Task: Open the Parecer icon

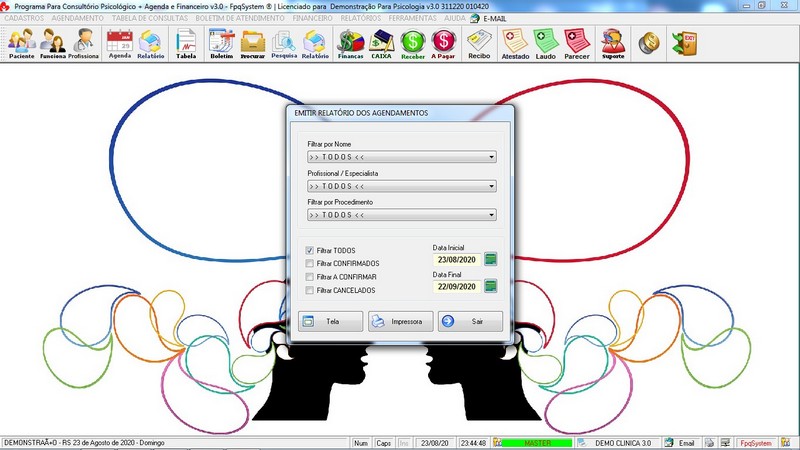Action: click(x=577, y=44)
